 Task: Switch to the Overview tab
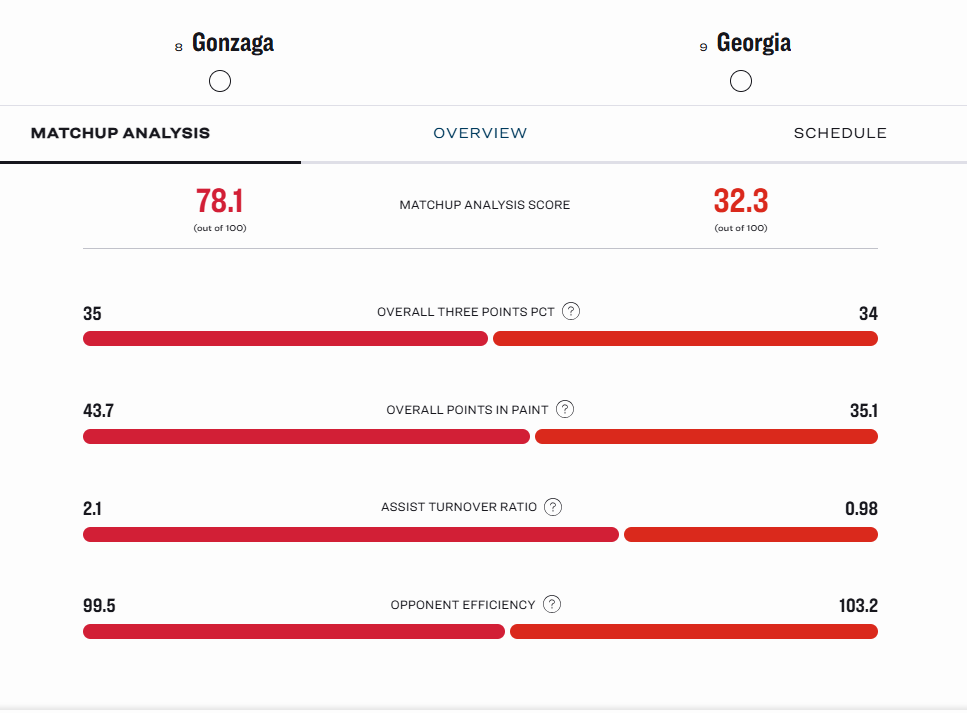pyautogui.click(x=480, y=132)
